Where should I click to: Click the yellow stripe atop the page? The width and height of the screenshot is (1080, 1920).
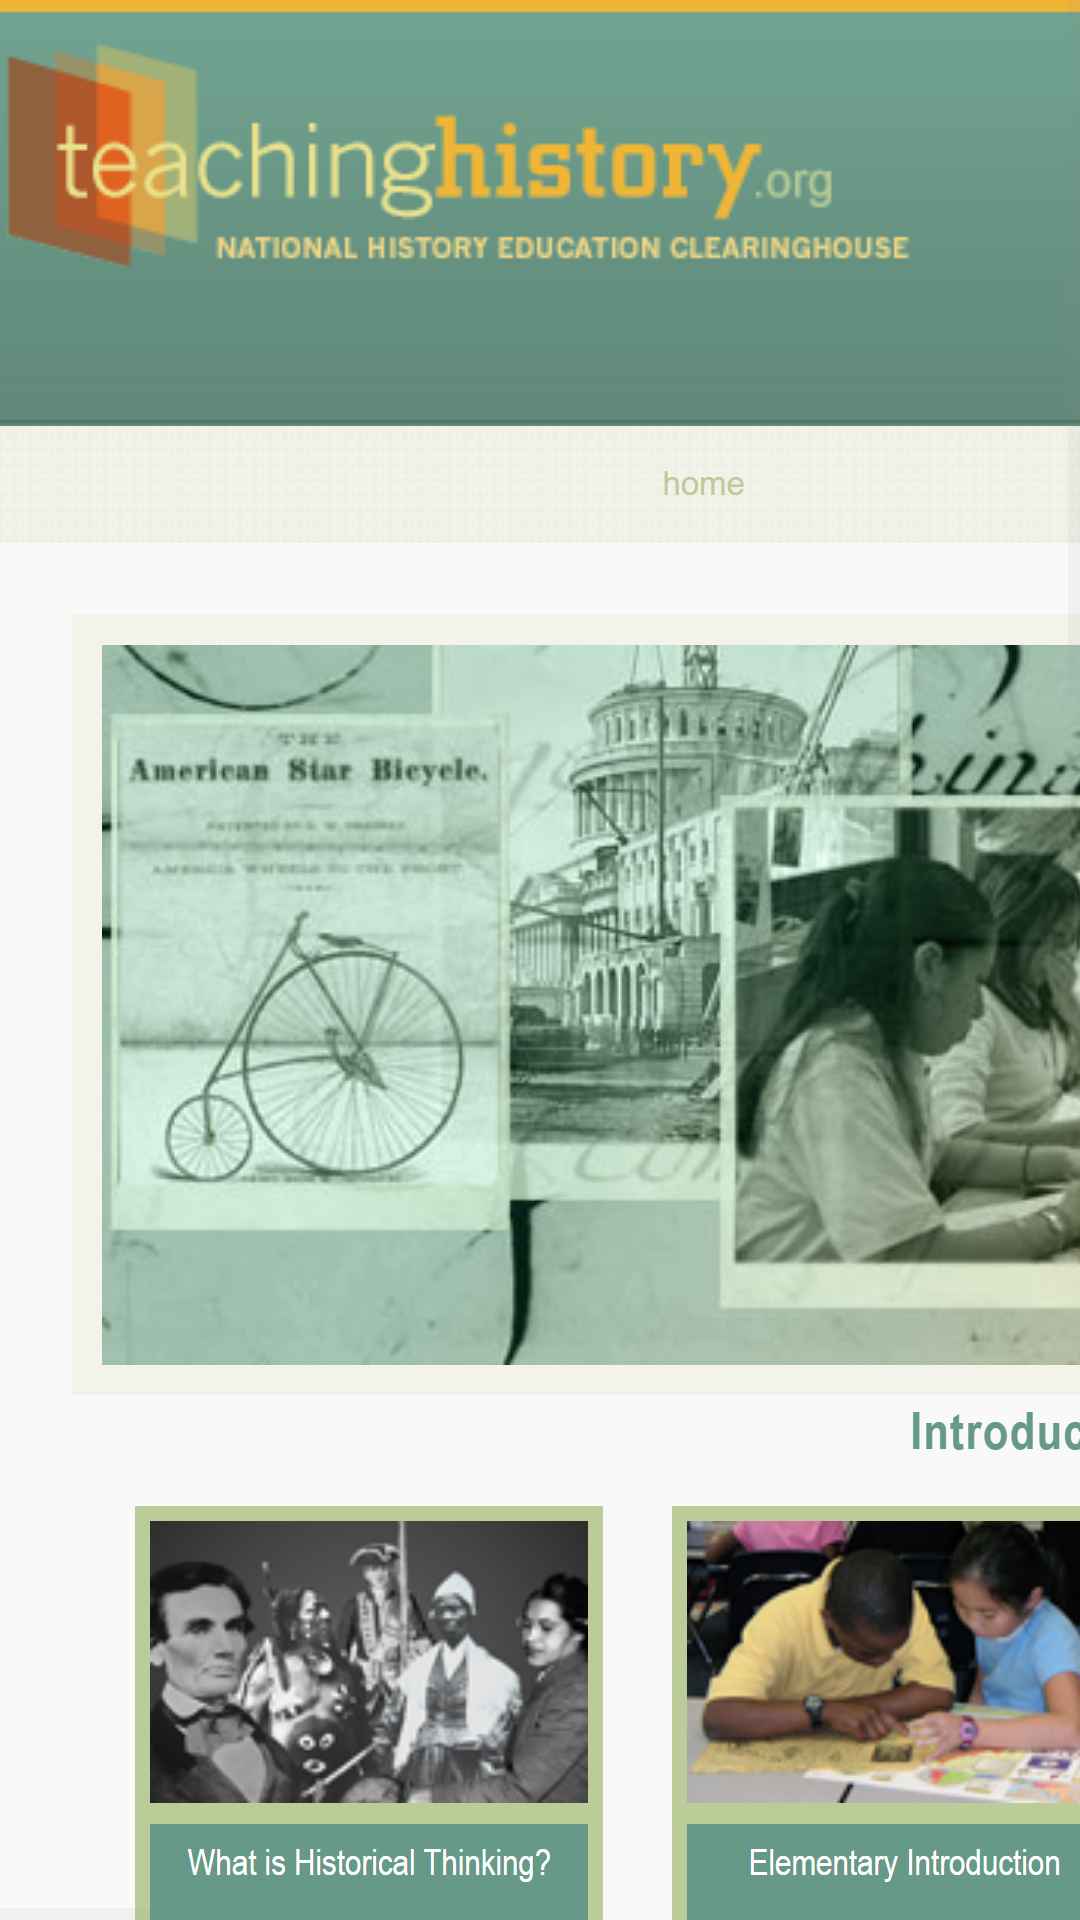coord(540,6)
